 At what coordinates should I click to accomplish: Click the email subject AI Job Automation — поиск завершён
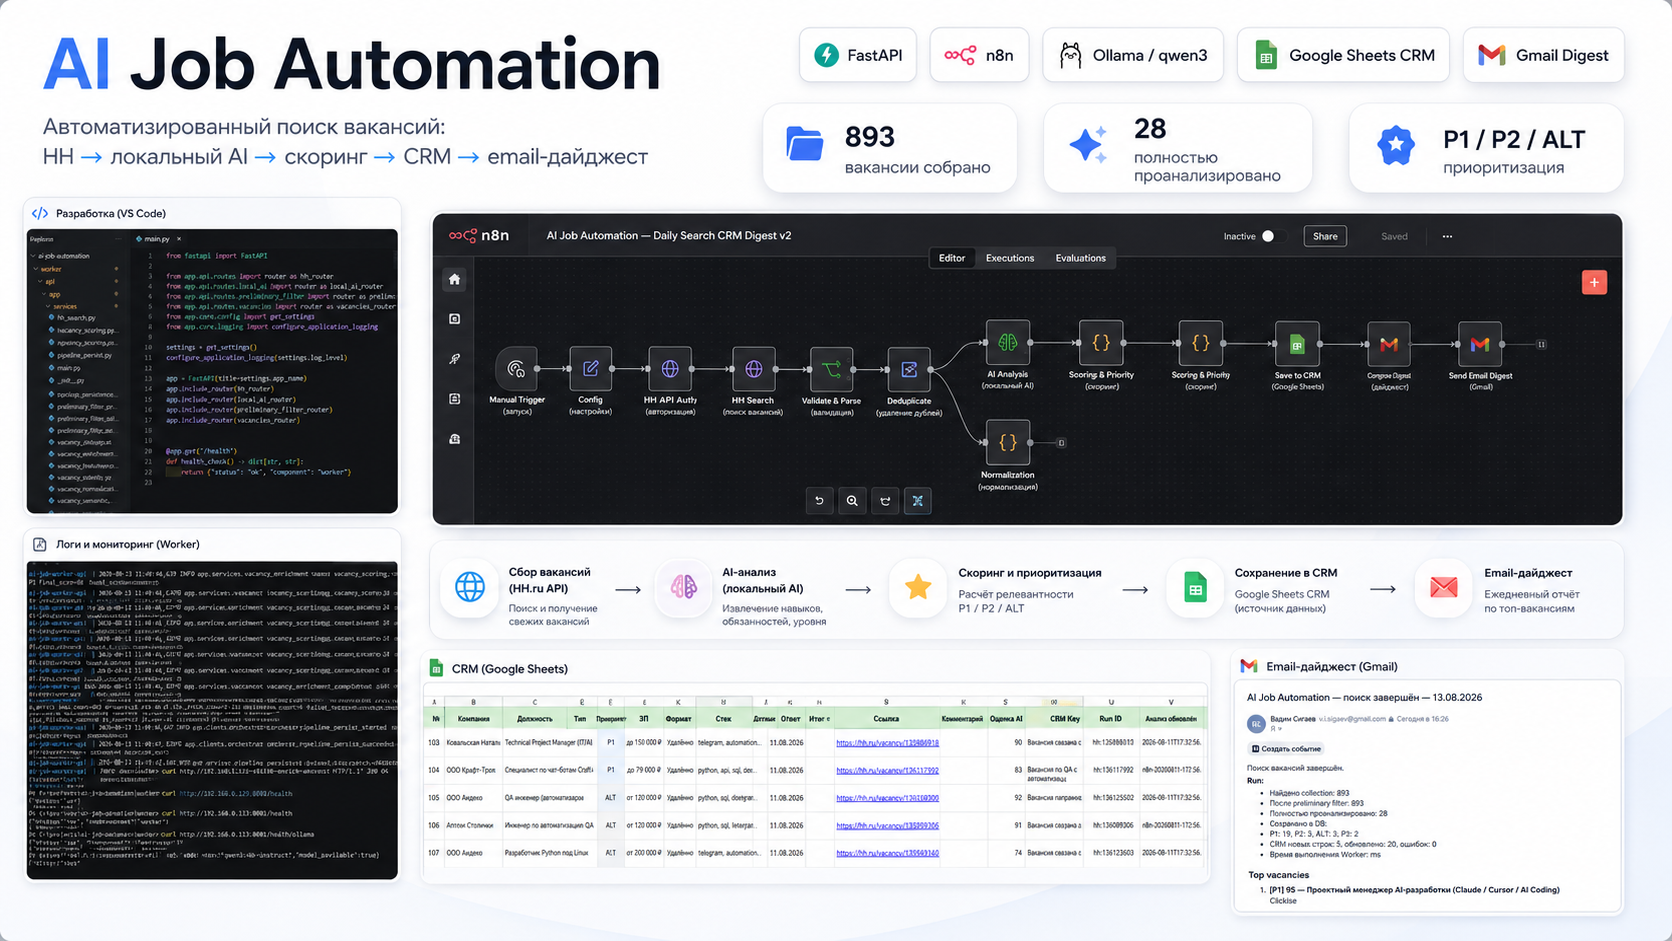[1364, 698]
